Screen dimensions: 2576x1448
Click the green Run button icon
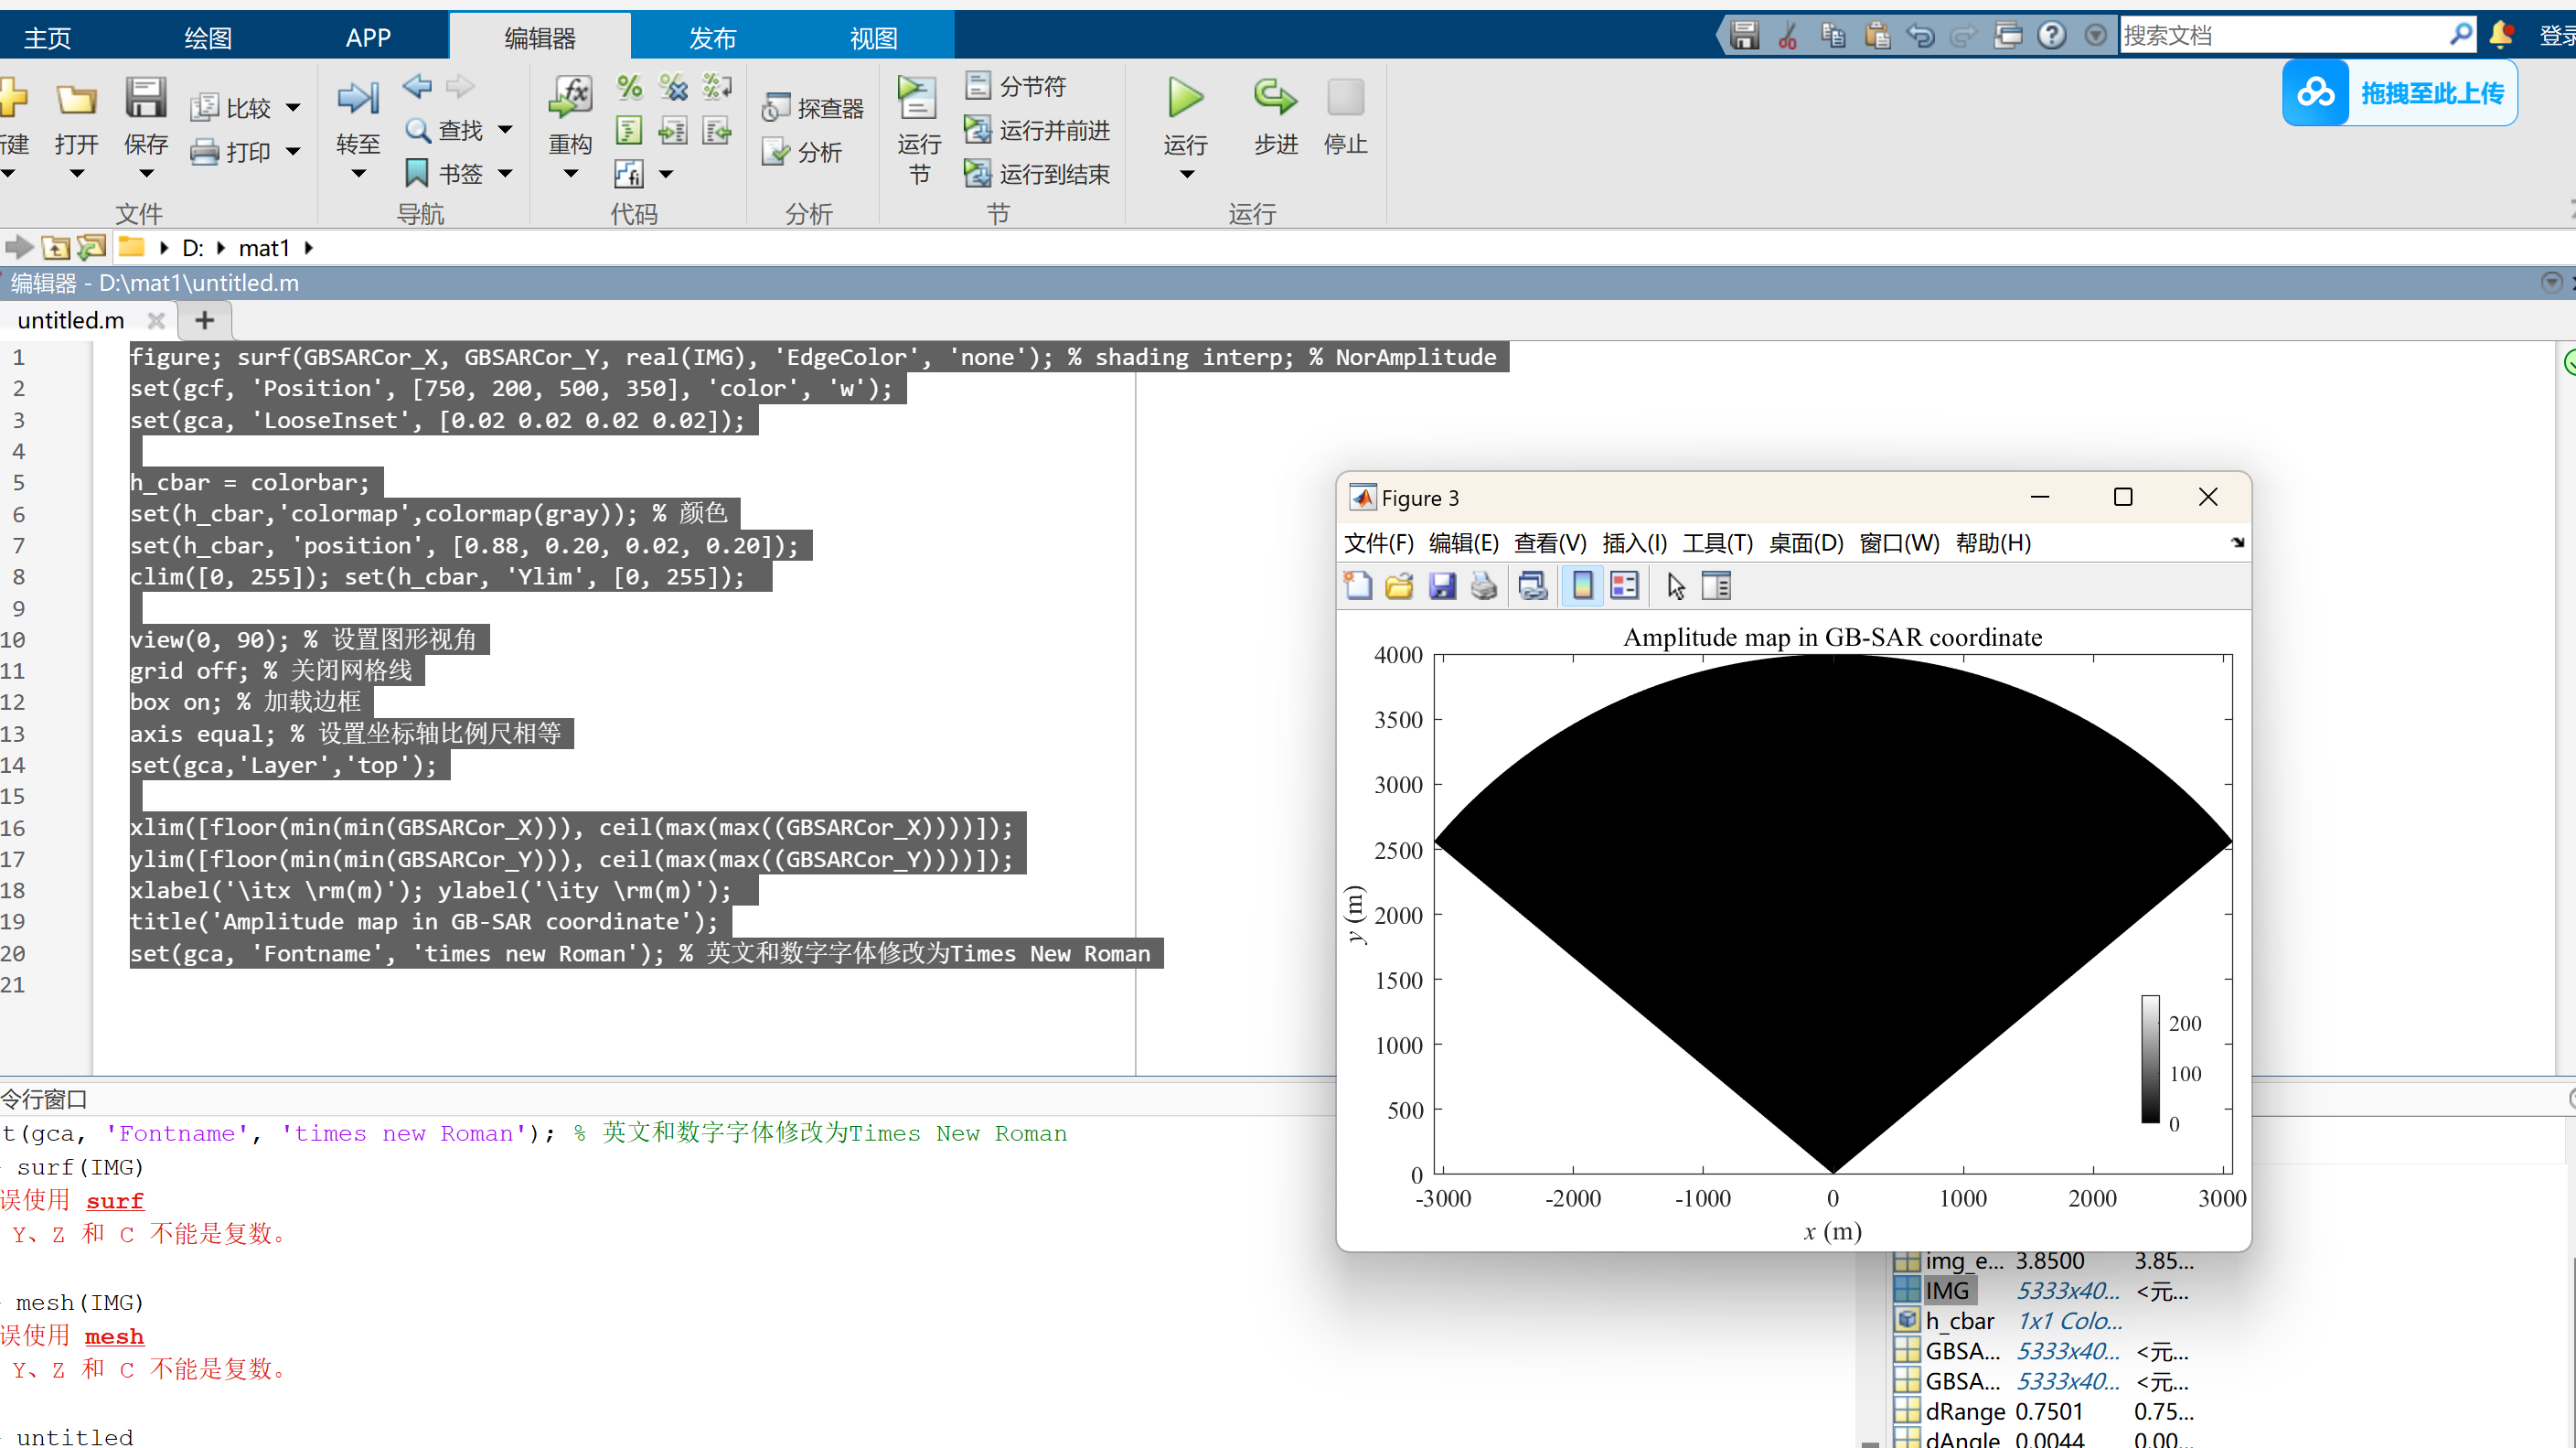1185,98
